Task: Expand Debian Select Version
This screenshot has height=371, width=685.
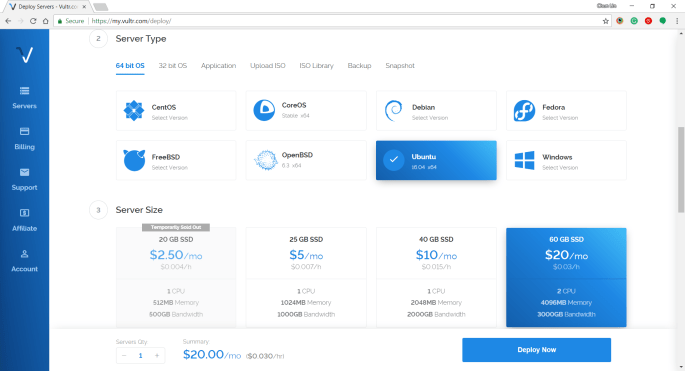Action: coord(430,118)
